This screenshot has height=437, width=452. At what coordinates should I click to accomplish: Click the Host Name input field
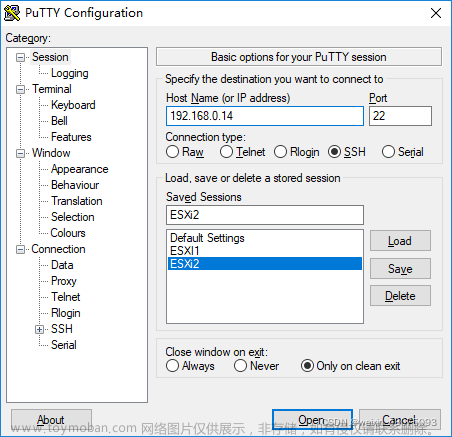(x=265, y=116)
